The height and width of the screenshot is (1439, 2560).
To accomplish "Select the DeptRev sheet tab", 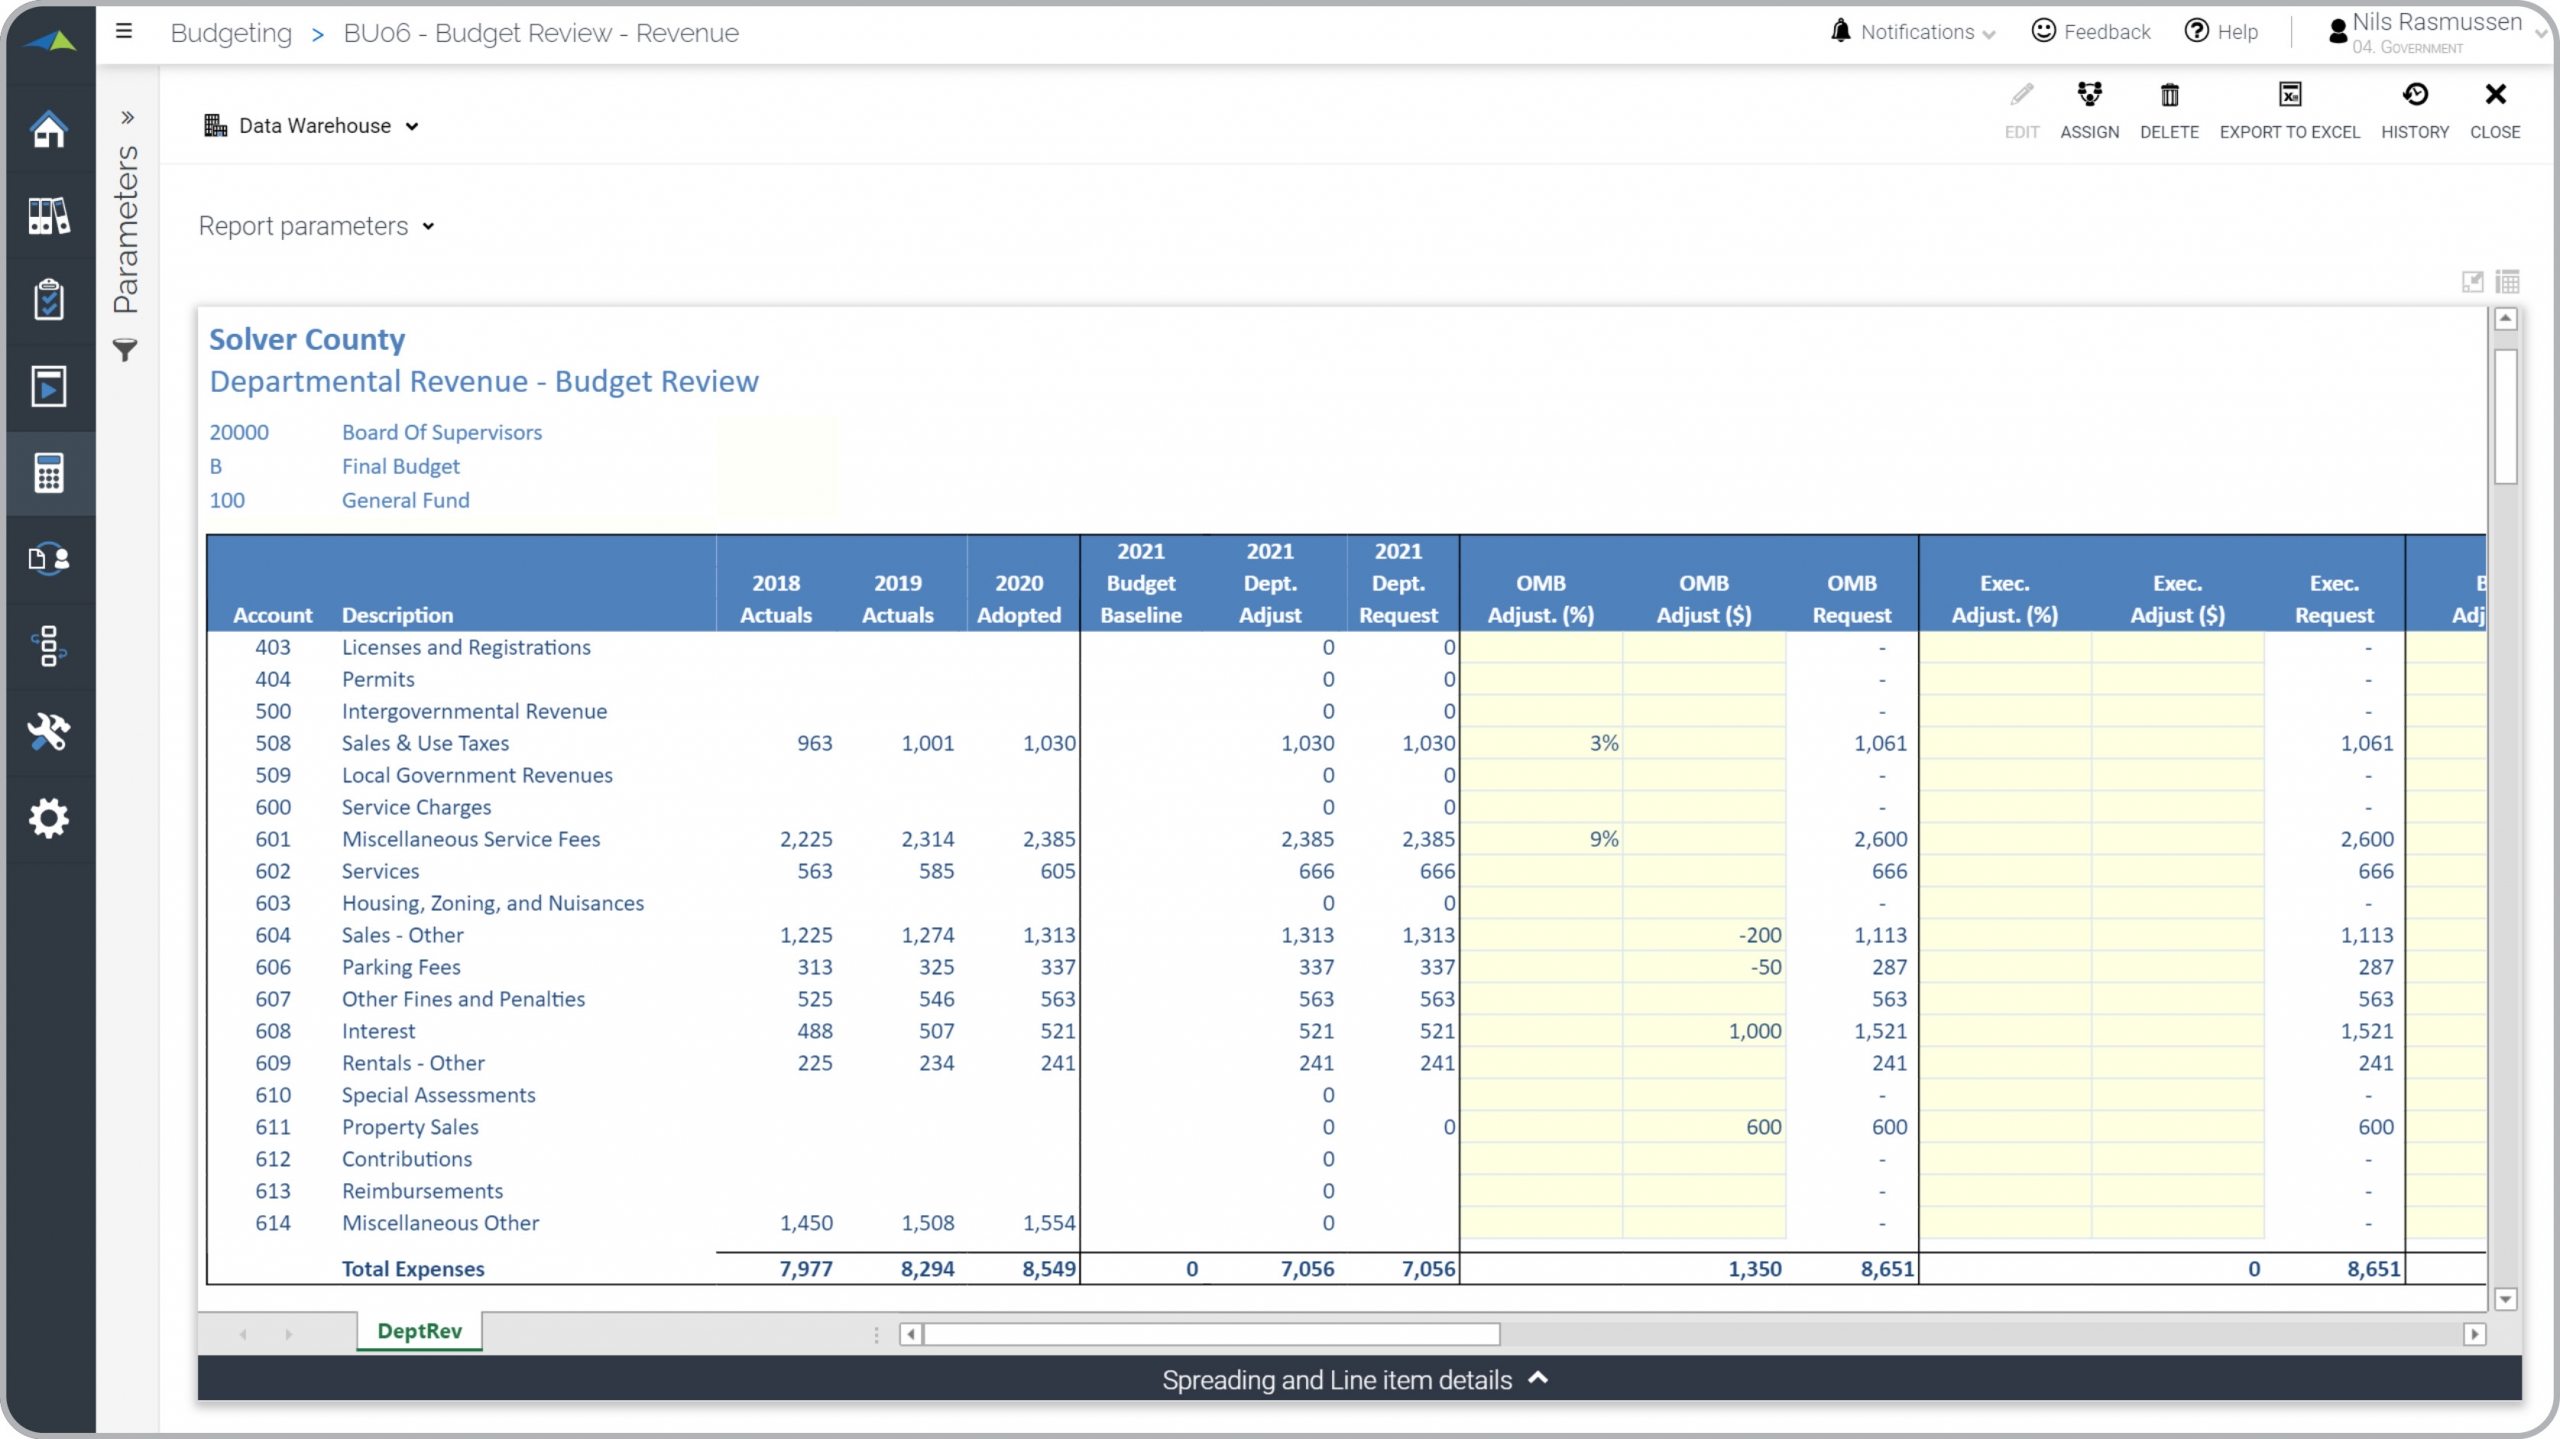I will [419, 1331].
